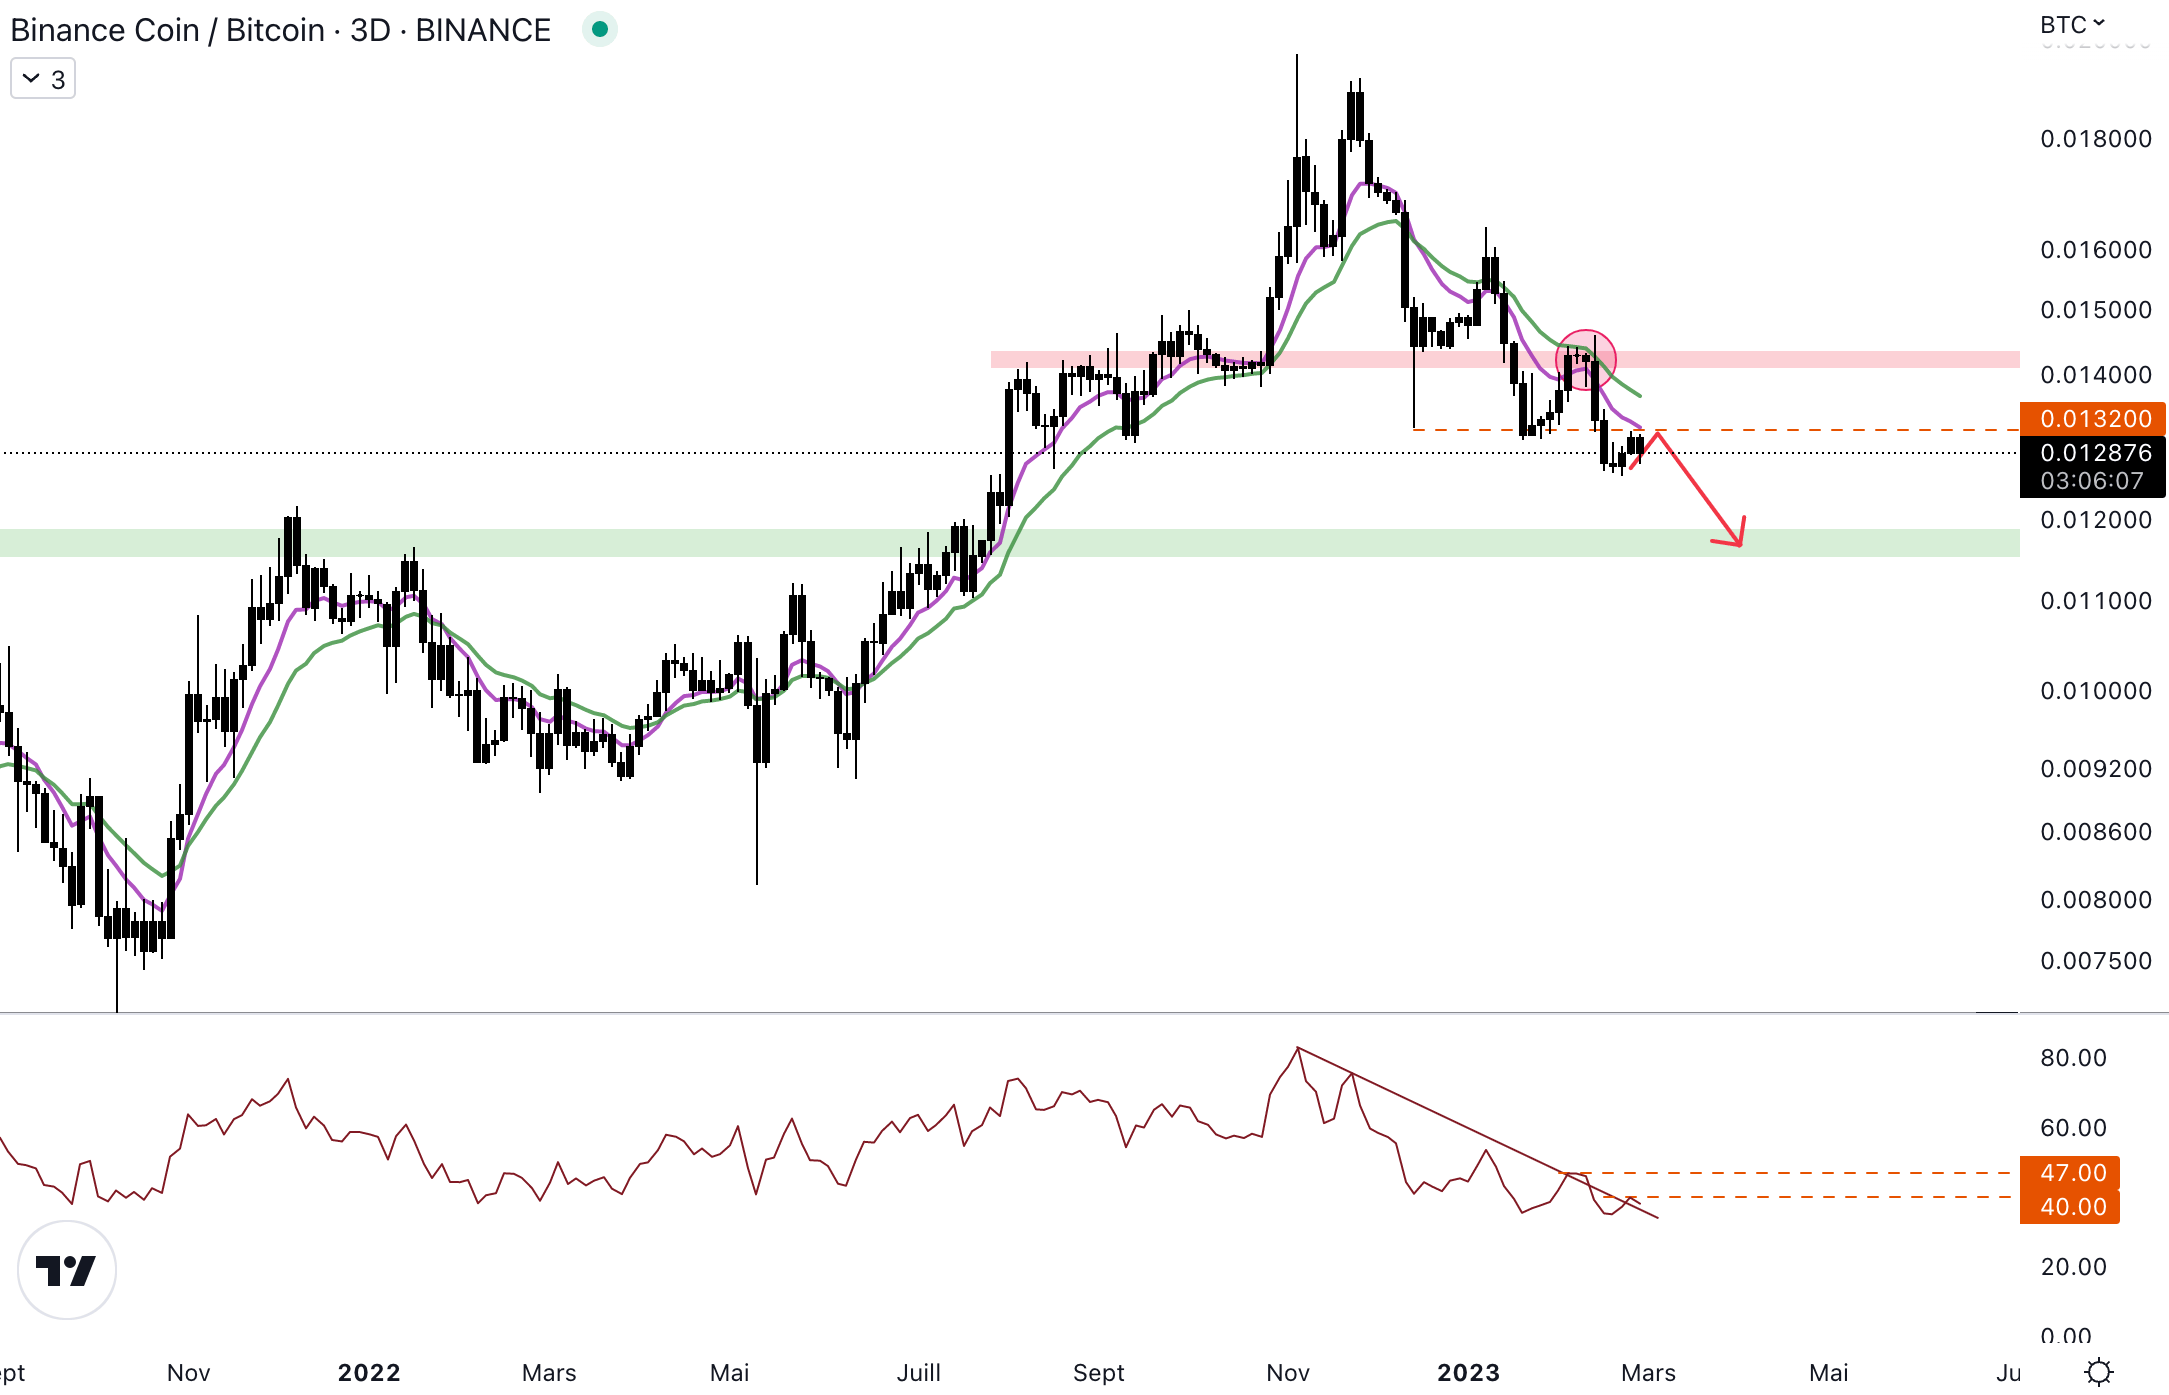
Task: Click the 2023 label on time axis
Action: point(1468,1372)
